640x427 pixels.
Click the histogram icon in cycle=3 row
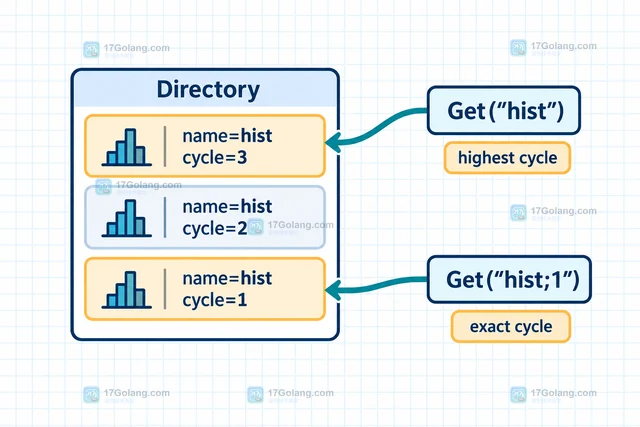[127, 147]
